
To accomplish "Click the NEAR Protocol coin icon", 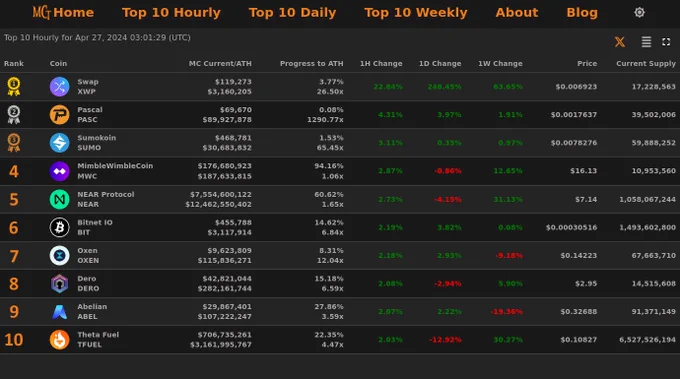I will tap(59, 199).
